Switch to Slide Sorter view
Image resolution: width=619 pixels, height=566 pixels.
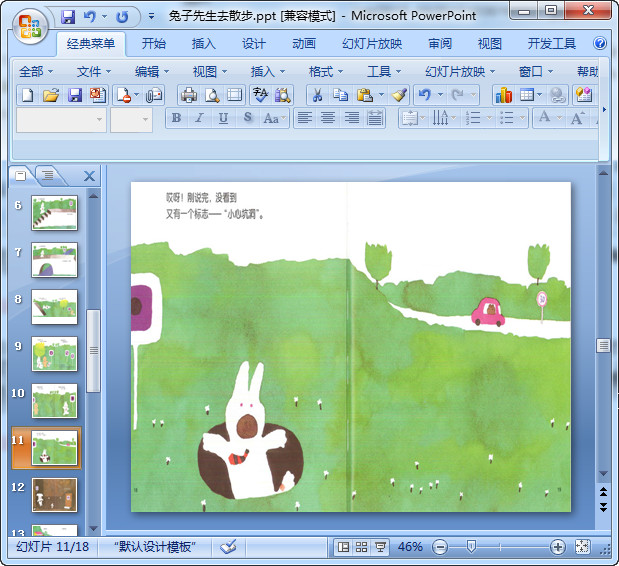coord(361,547)
